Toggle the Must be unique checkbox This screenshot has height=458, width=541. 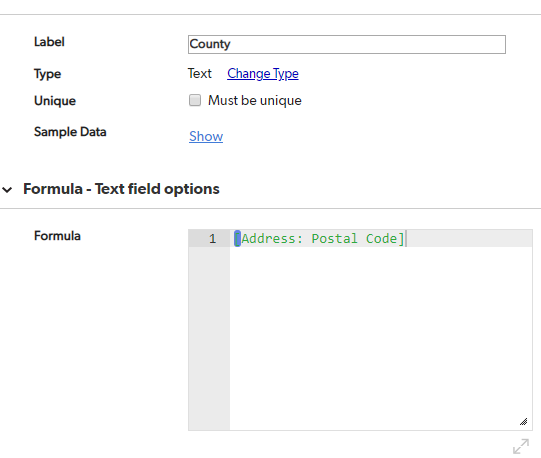[x=195, y=100]
